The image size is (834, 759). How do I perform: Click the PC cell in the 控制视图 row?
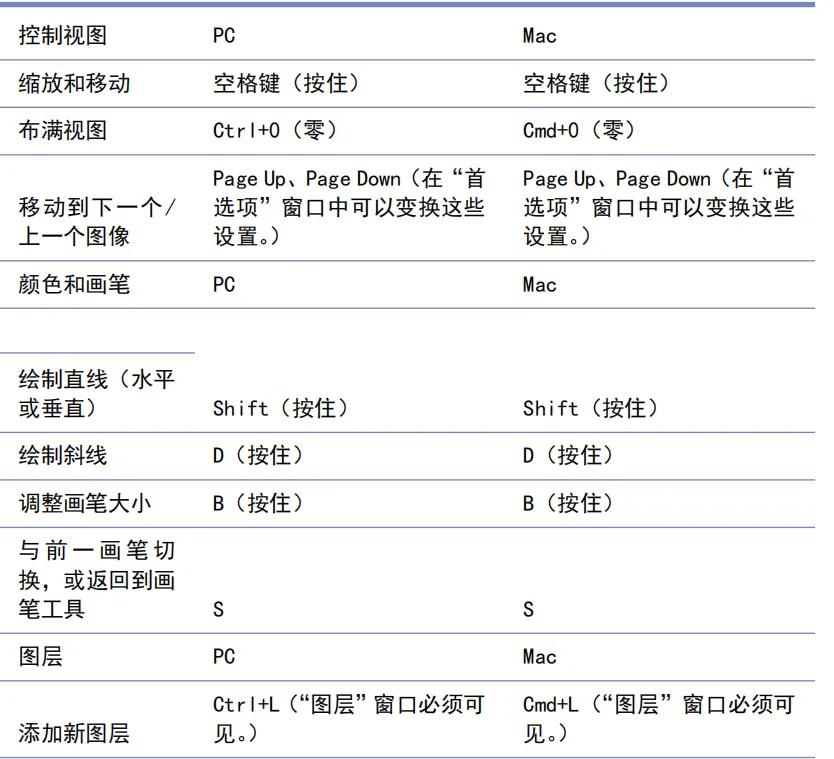click(x=224, y=36)
